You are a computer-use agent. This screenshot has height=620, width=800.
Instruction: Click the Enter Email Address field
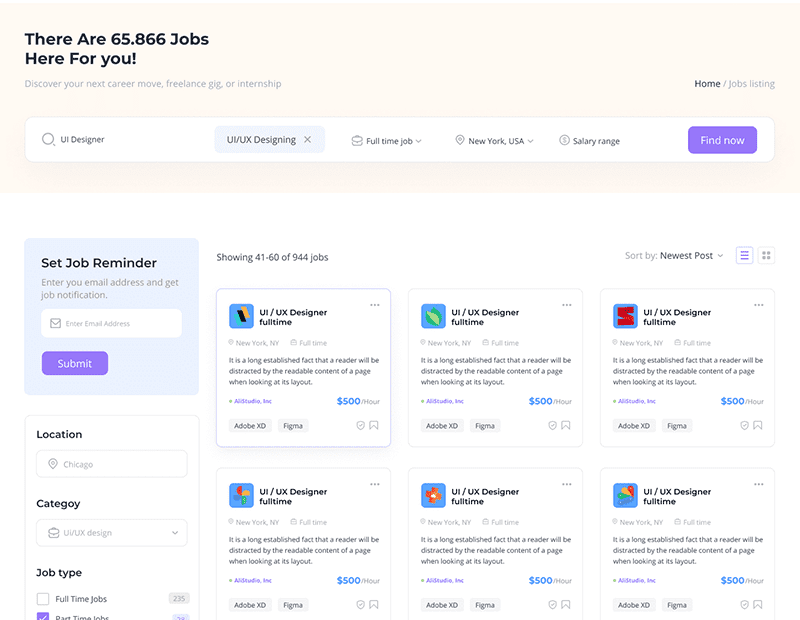pyautogui.click(x=111, y=323)
